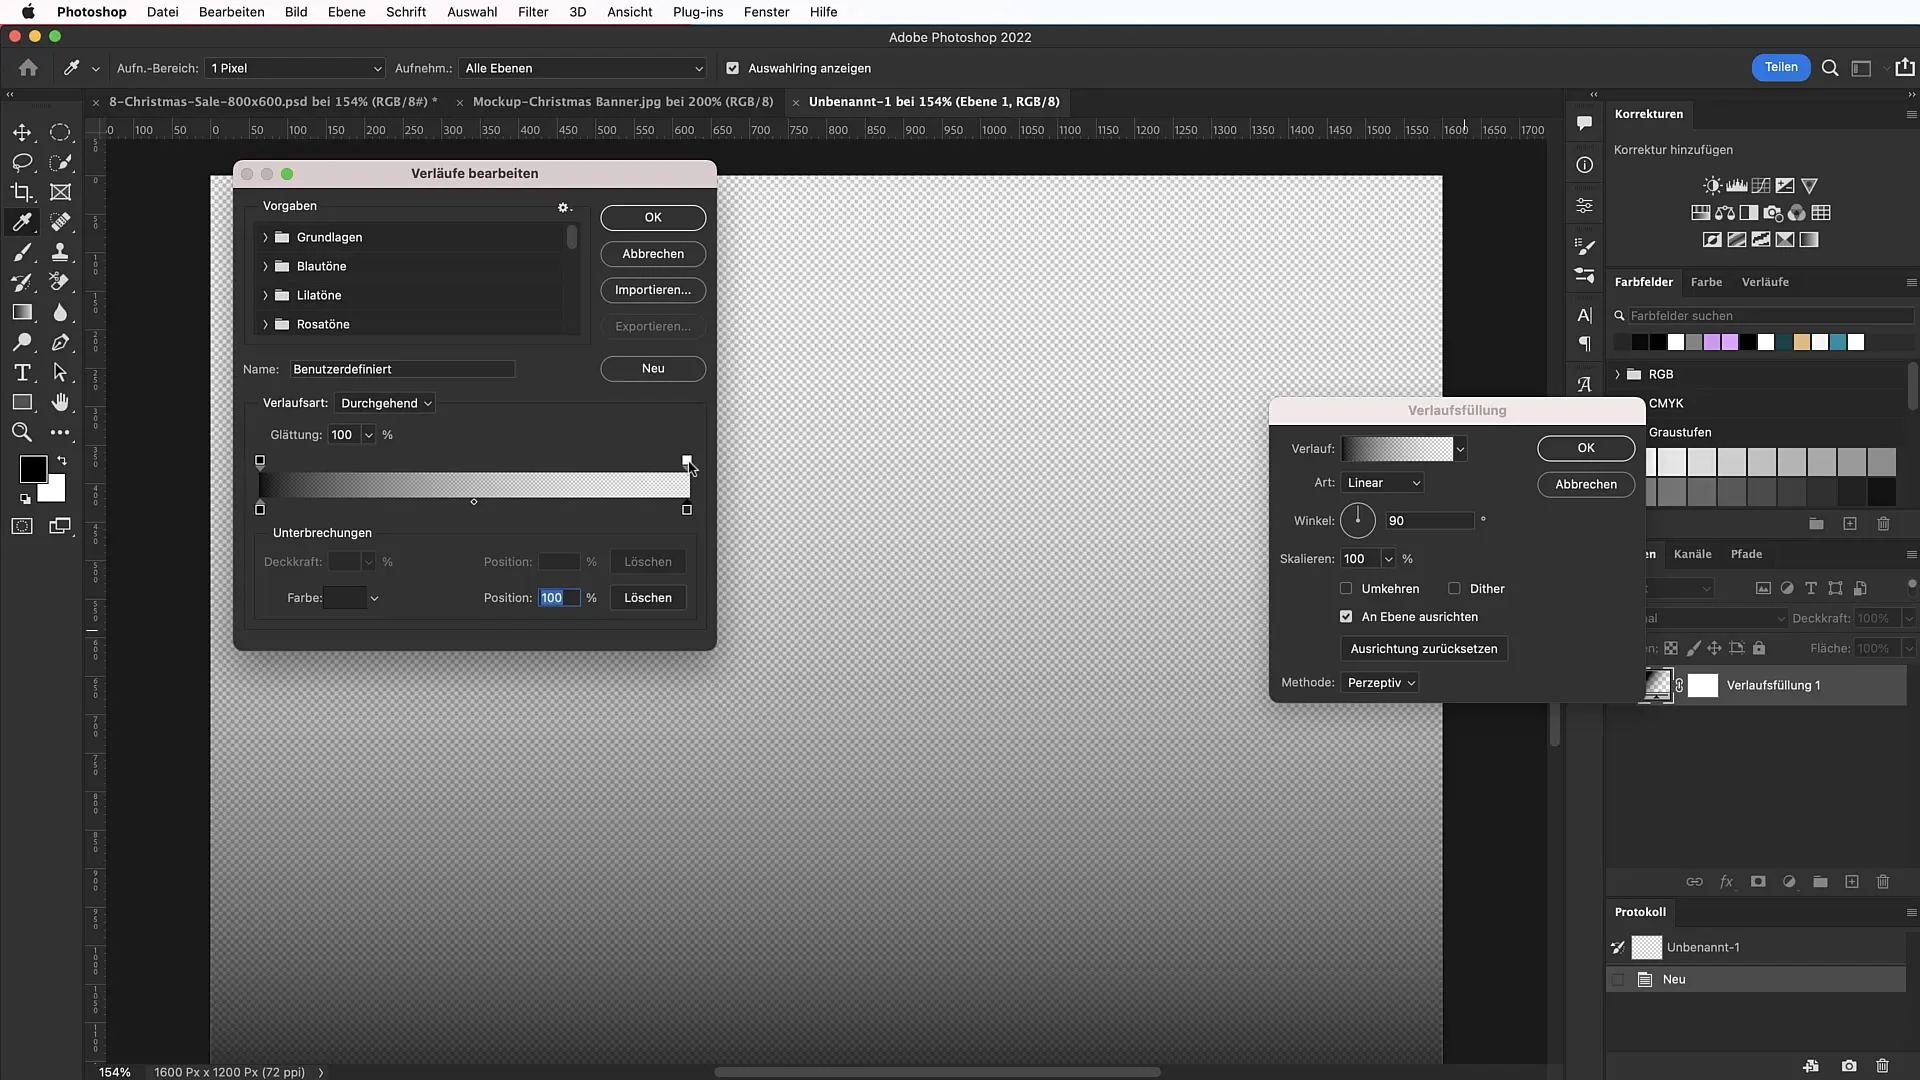The image size is (1920, 1080).
Task: Open the Bild menu in menu bar
Action: [294, 12]
